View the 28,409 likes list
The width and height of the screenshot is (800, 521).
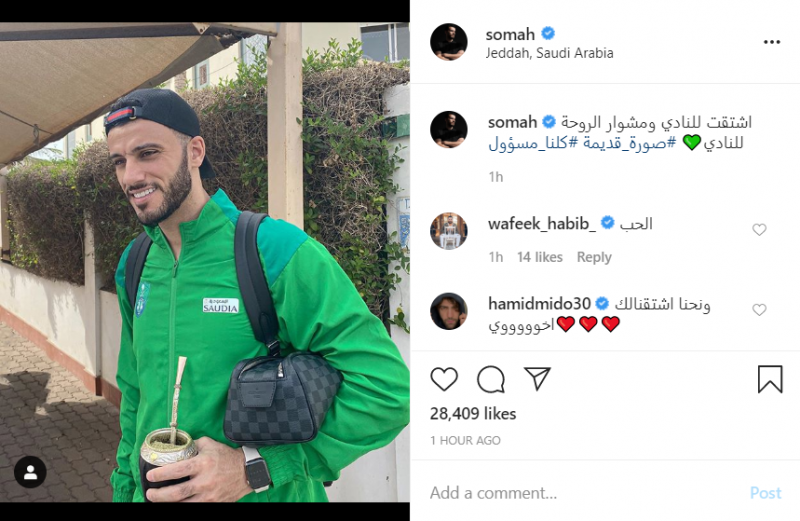pos(473,414)
